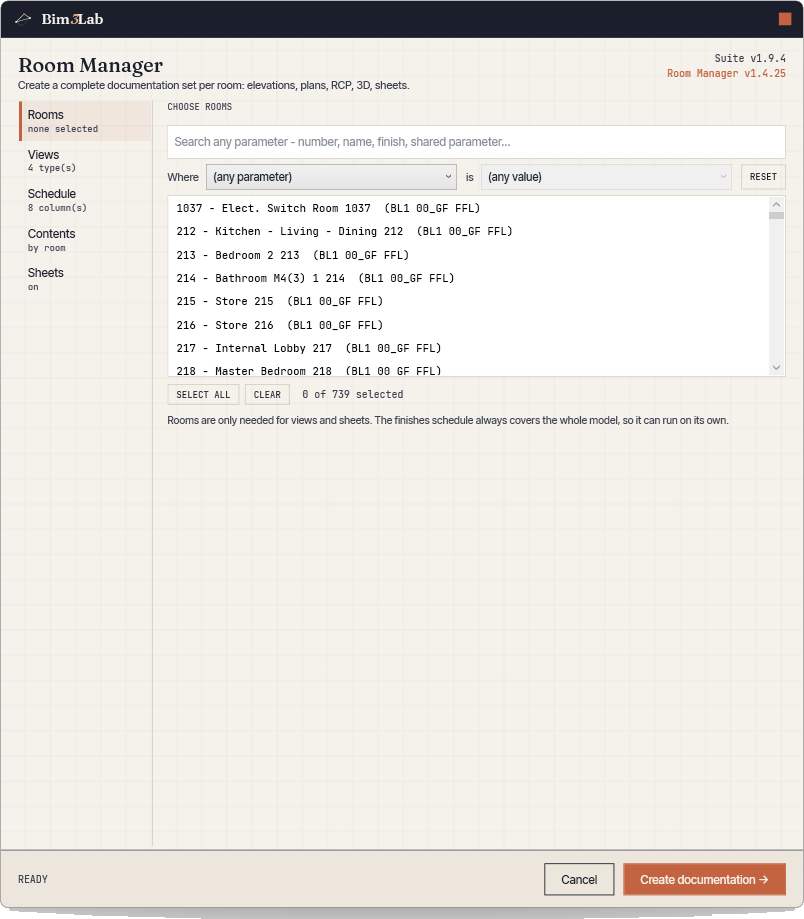Image resolution: width=804 pixels, height=919 pixels.
Task: Focus the search any parameter field
Action: pyautogui.click(x=476, y=142)
